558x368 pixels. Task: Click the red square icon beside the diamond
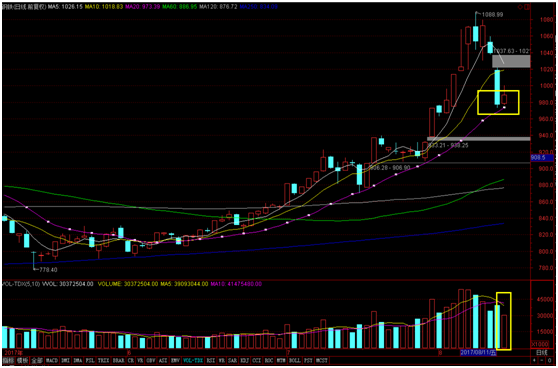[527, 7]
